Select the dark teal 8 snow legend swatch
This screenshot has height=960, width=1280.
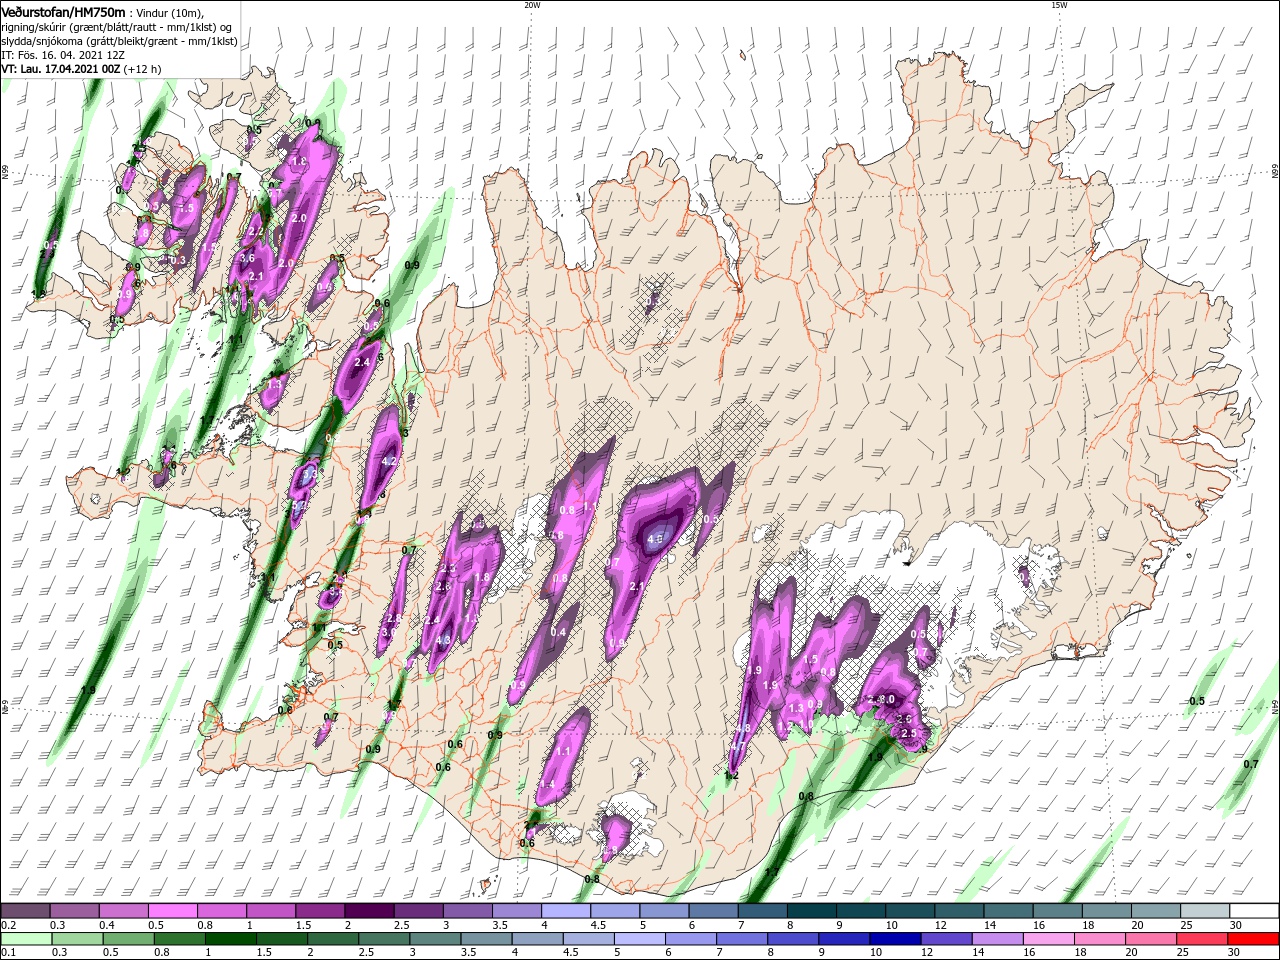812,911
